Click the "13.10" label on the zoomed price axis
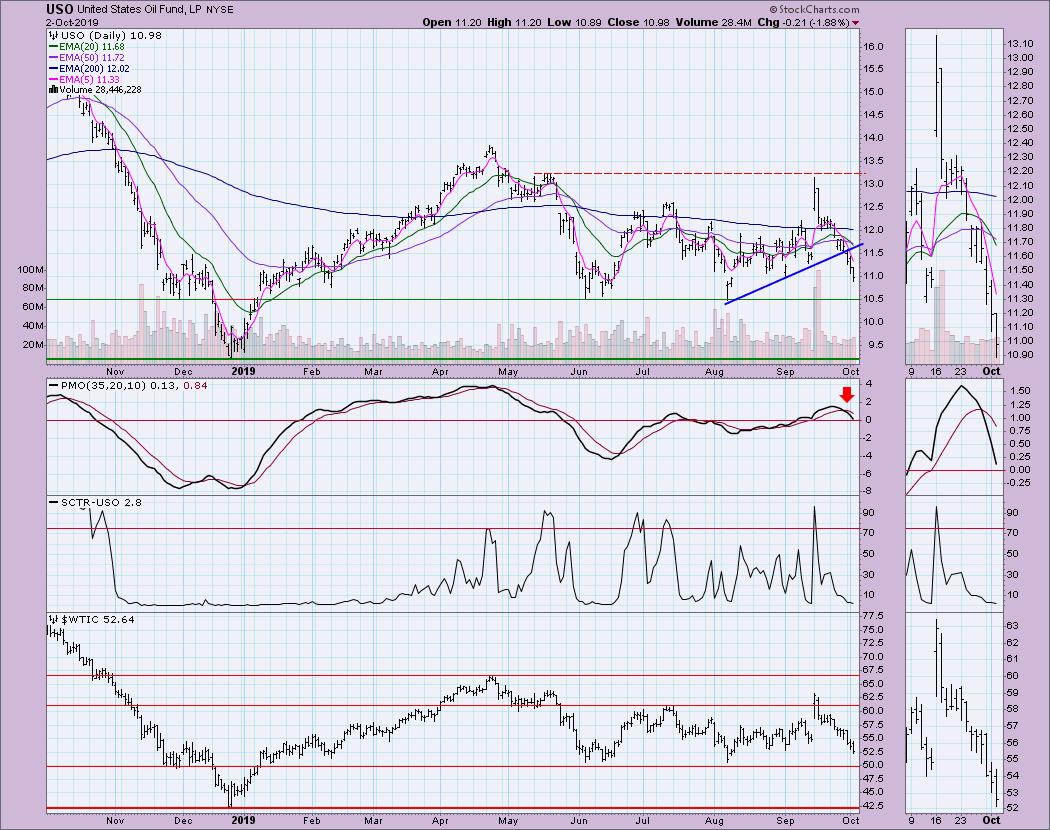The width and height of the screenshot is (1050, 830). click(1019, 44)
